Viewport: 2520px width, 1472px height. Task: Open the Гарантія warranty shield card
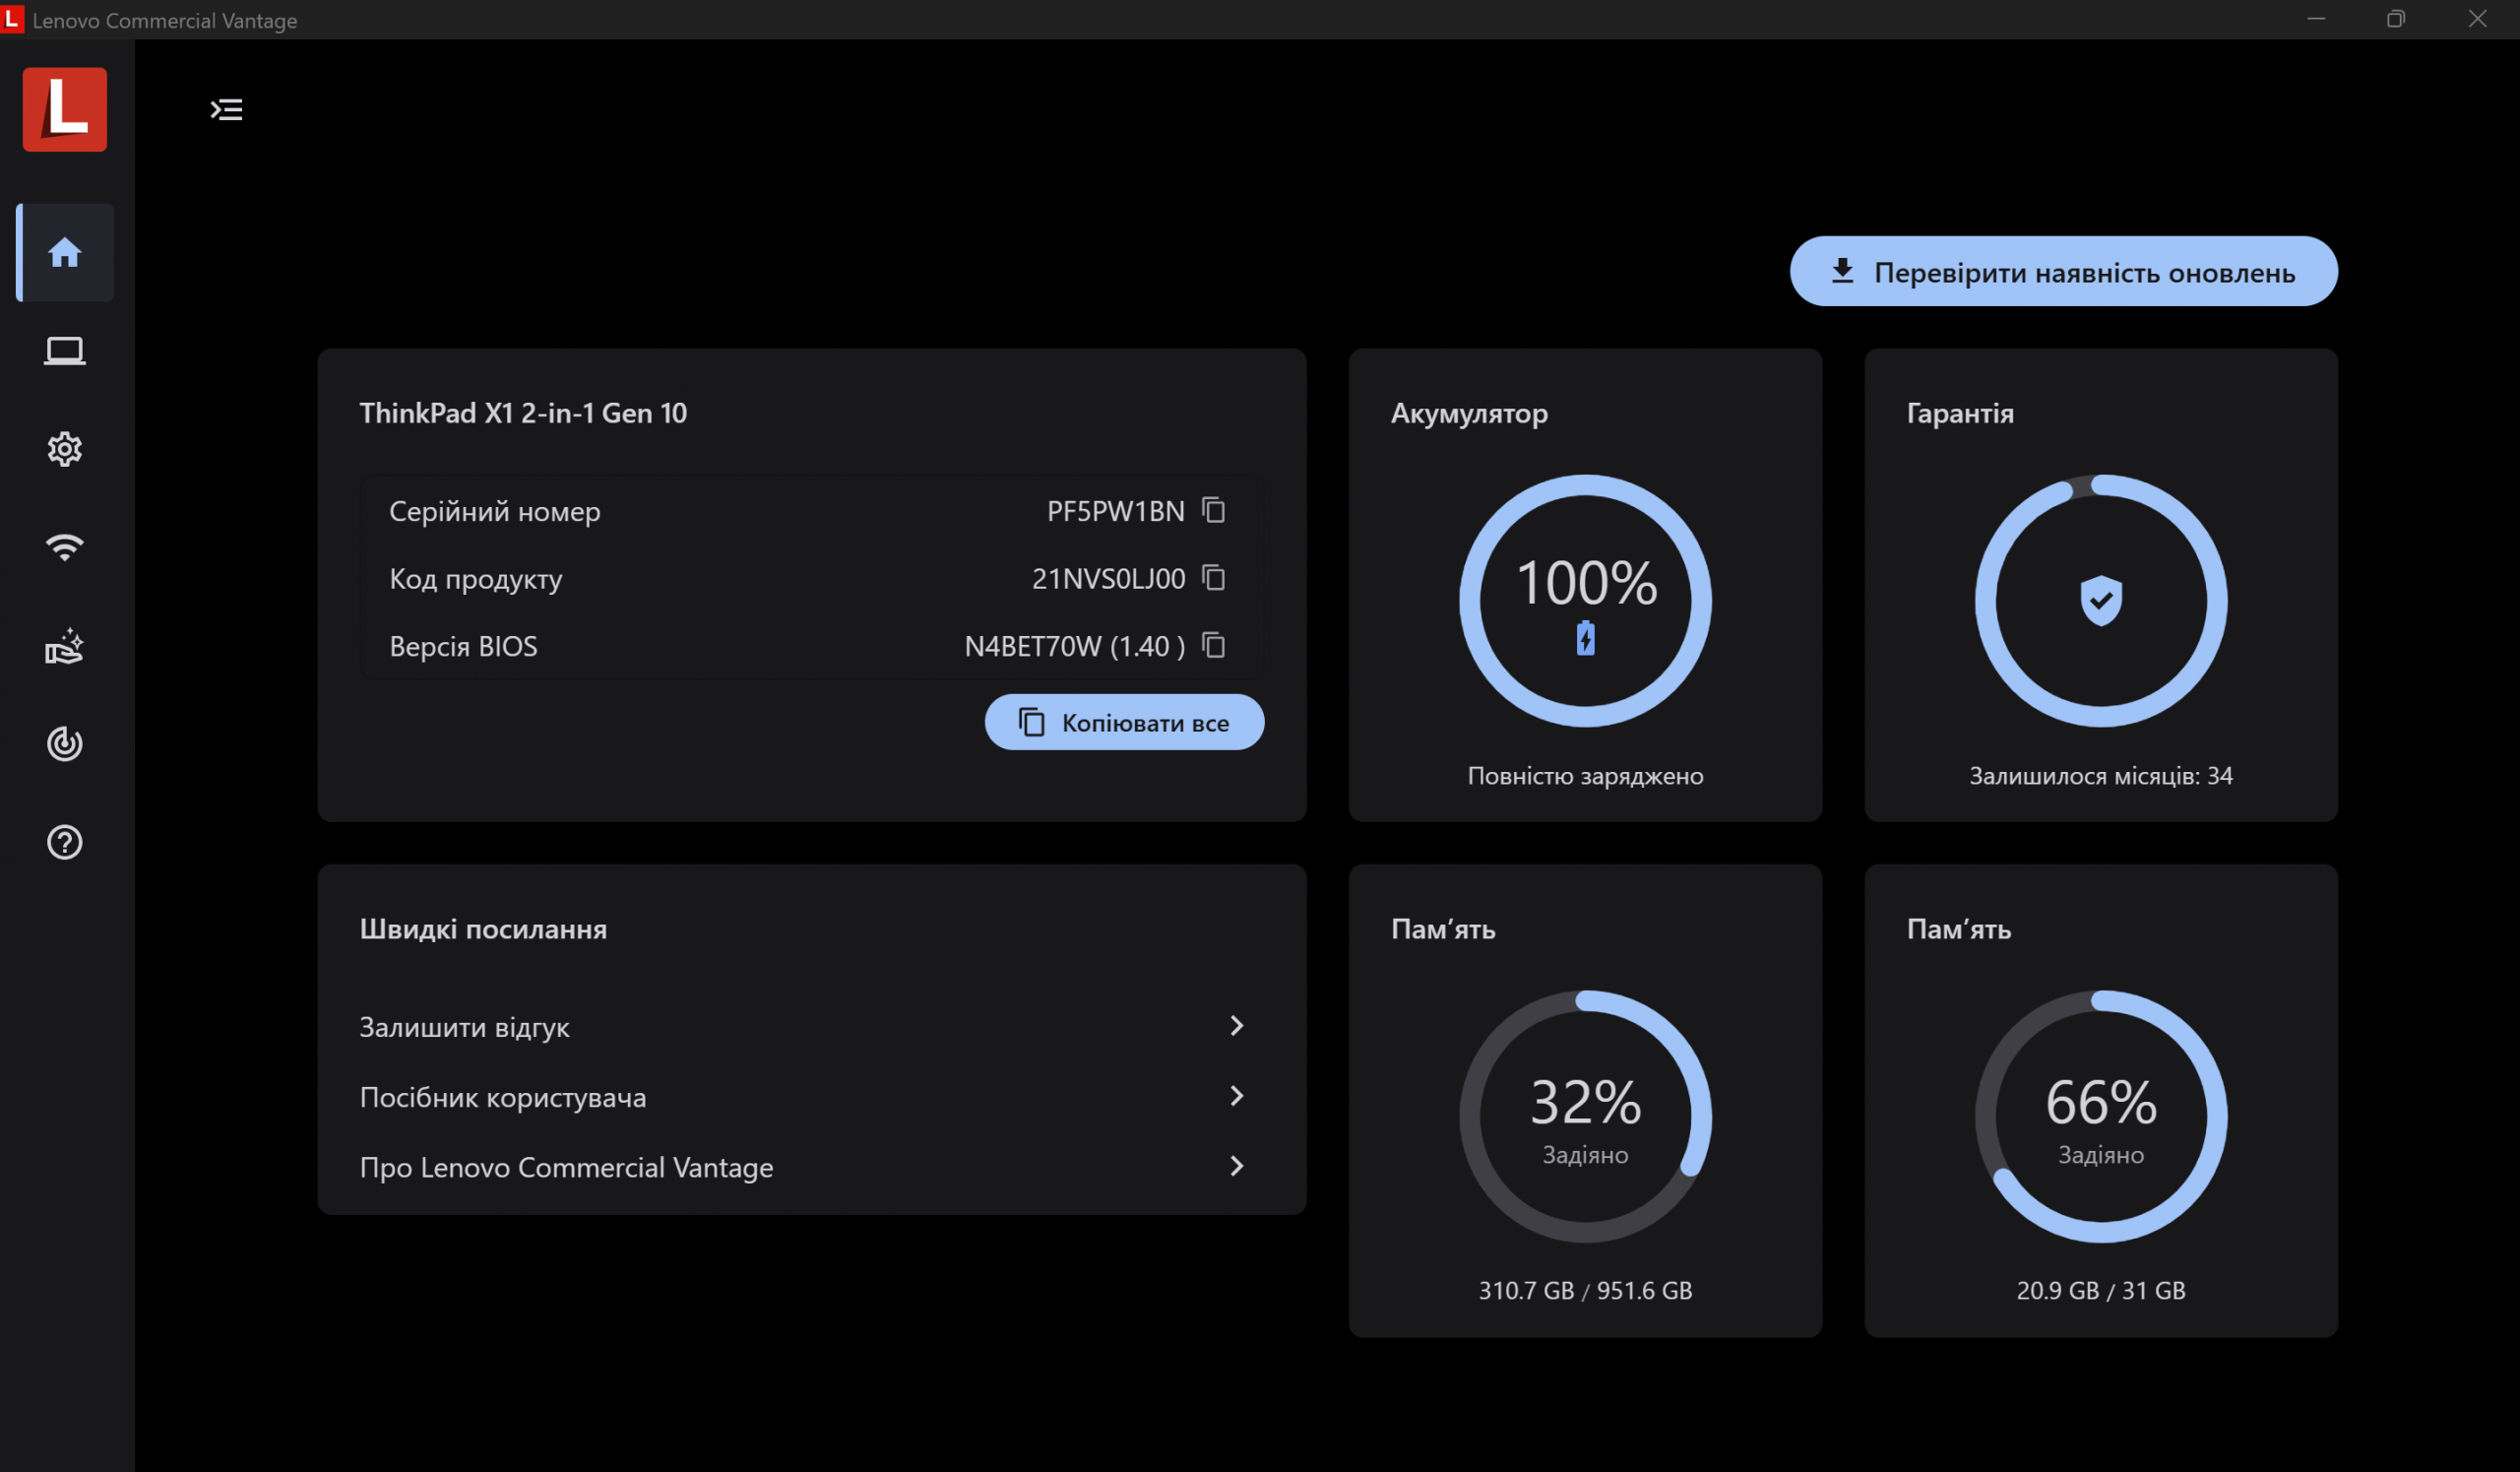2100,601
